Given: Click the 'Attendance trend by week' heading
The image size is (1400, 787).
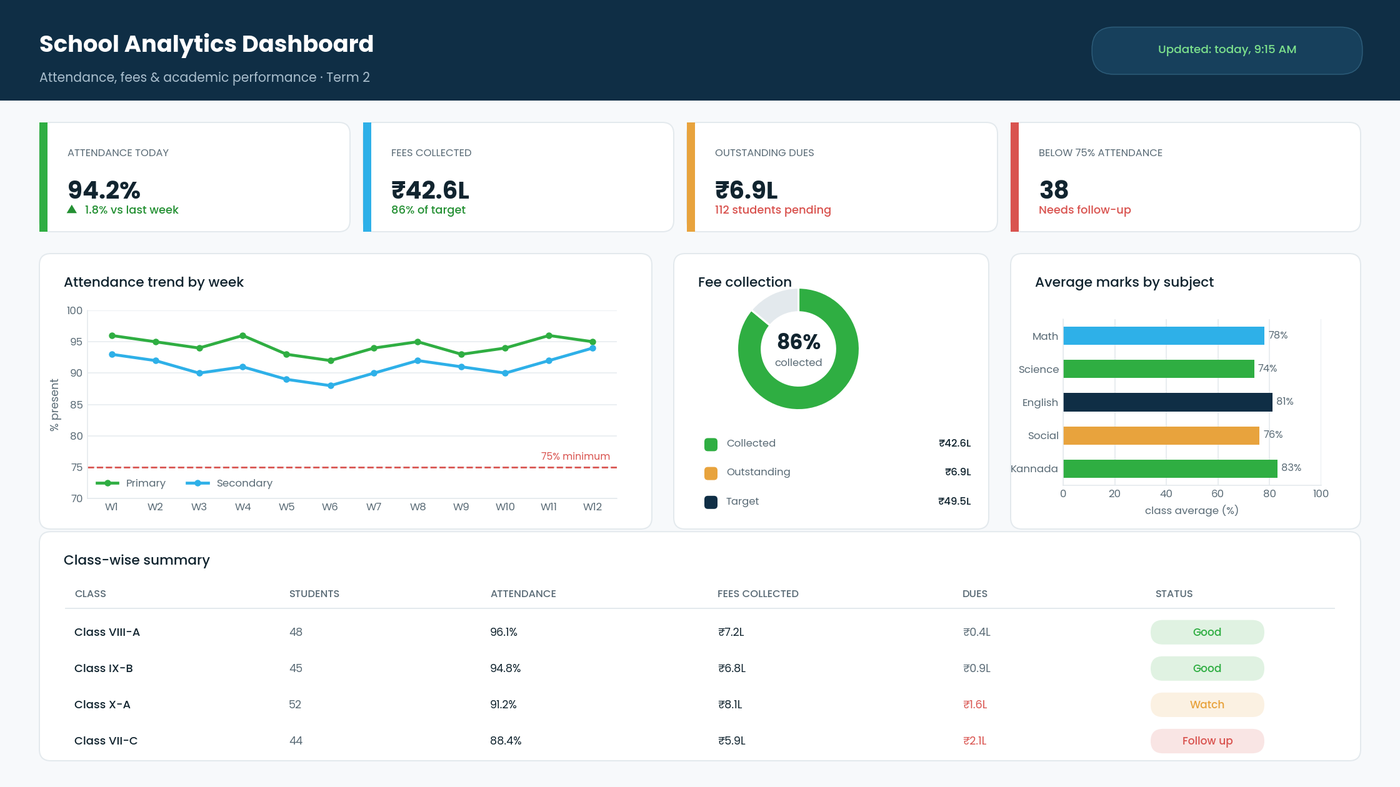Looking at the screenshot, I should coord(154,282).
